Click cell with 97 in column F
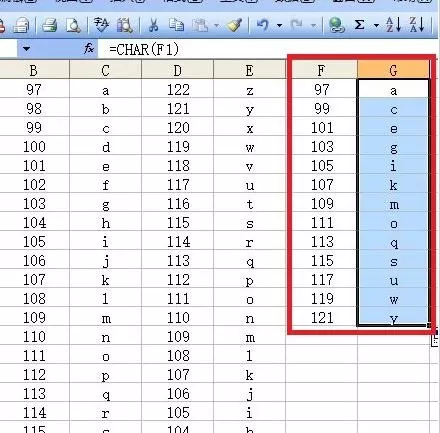Image resolution: width=440 pixels, height=433 pixels. [x=322, y=89]
